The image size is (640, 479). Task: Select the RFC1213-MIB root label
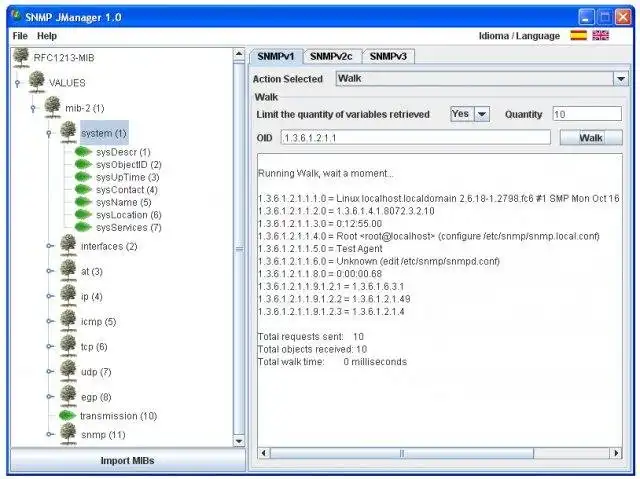tap(64, 58)
